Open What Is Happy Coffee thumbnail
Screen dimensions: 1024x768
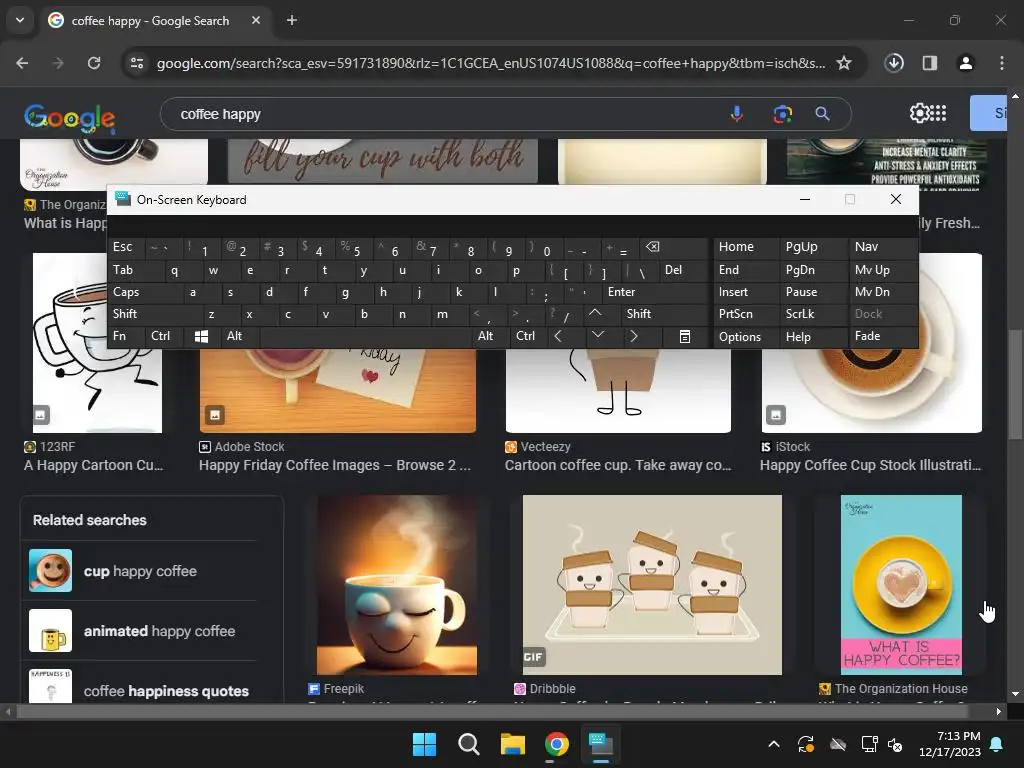point(901,584)
